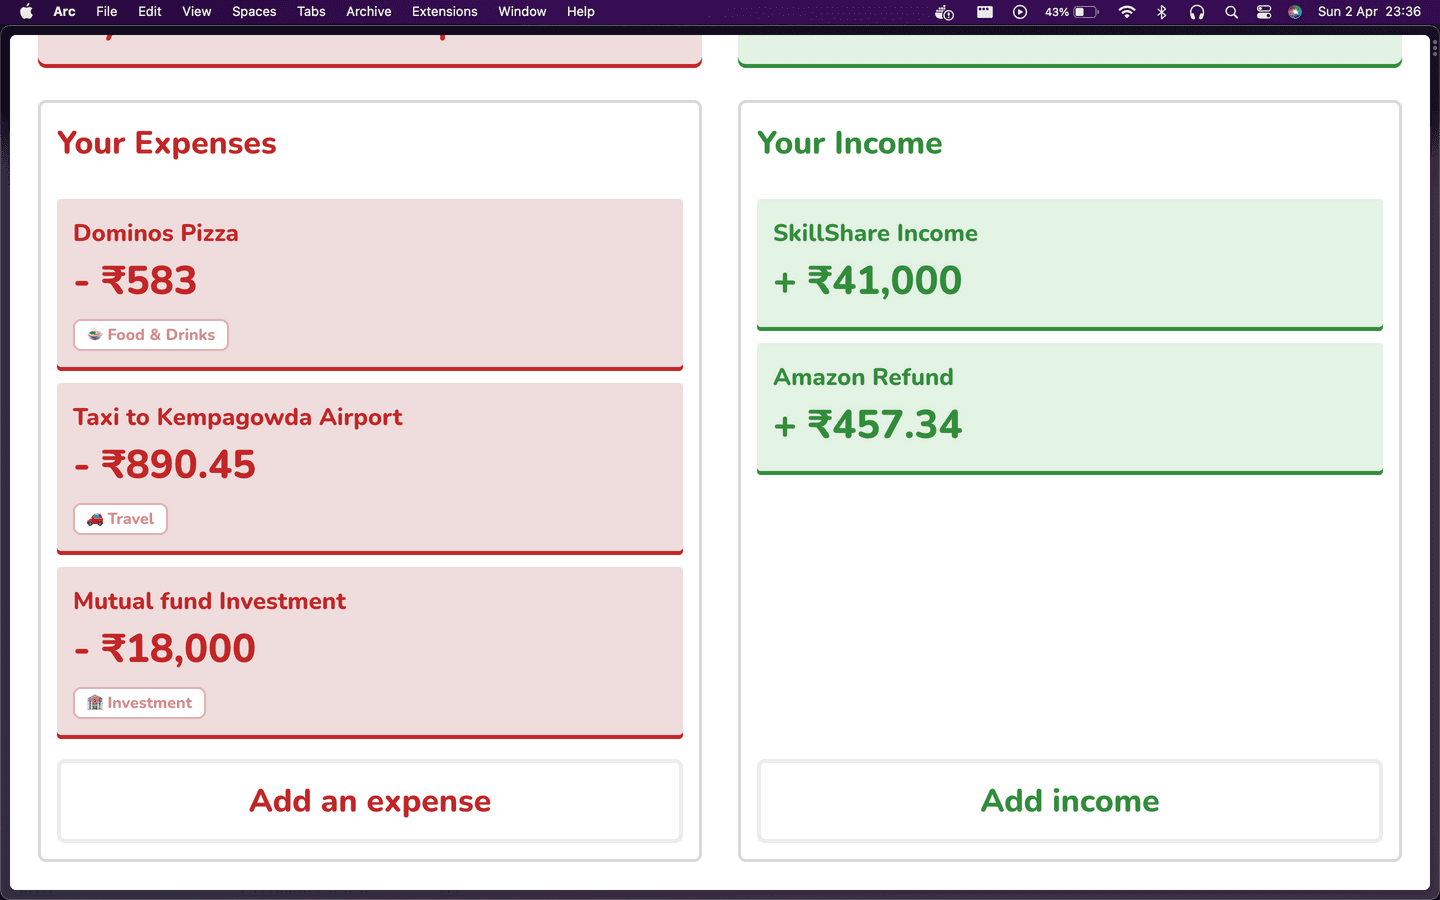The image size is (1440, 900).
Task: Click the date and time Sun 2 Apr 23:36
Action: click(1369, 12)
